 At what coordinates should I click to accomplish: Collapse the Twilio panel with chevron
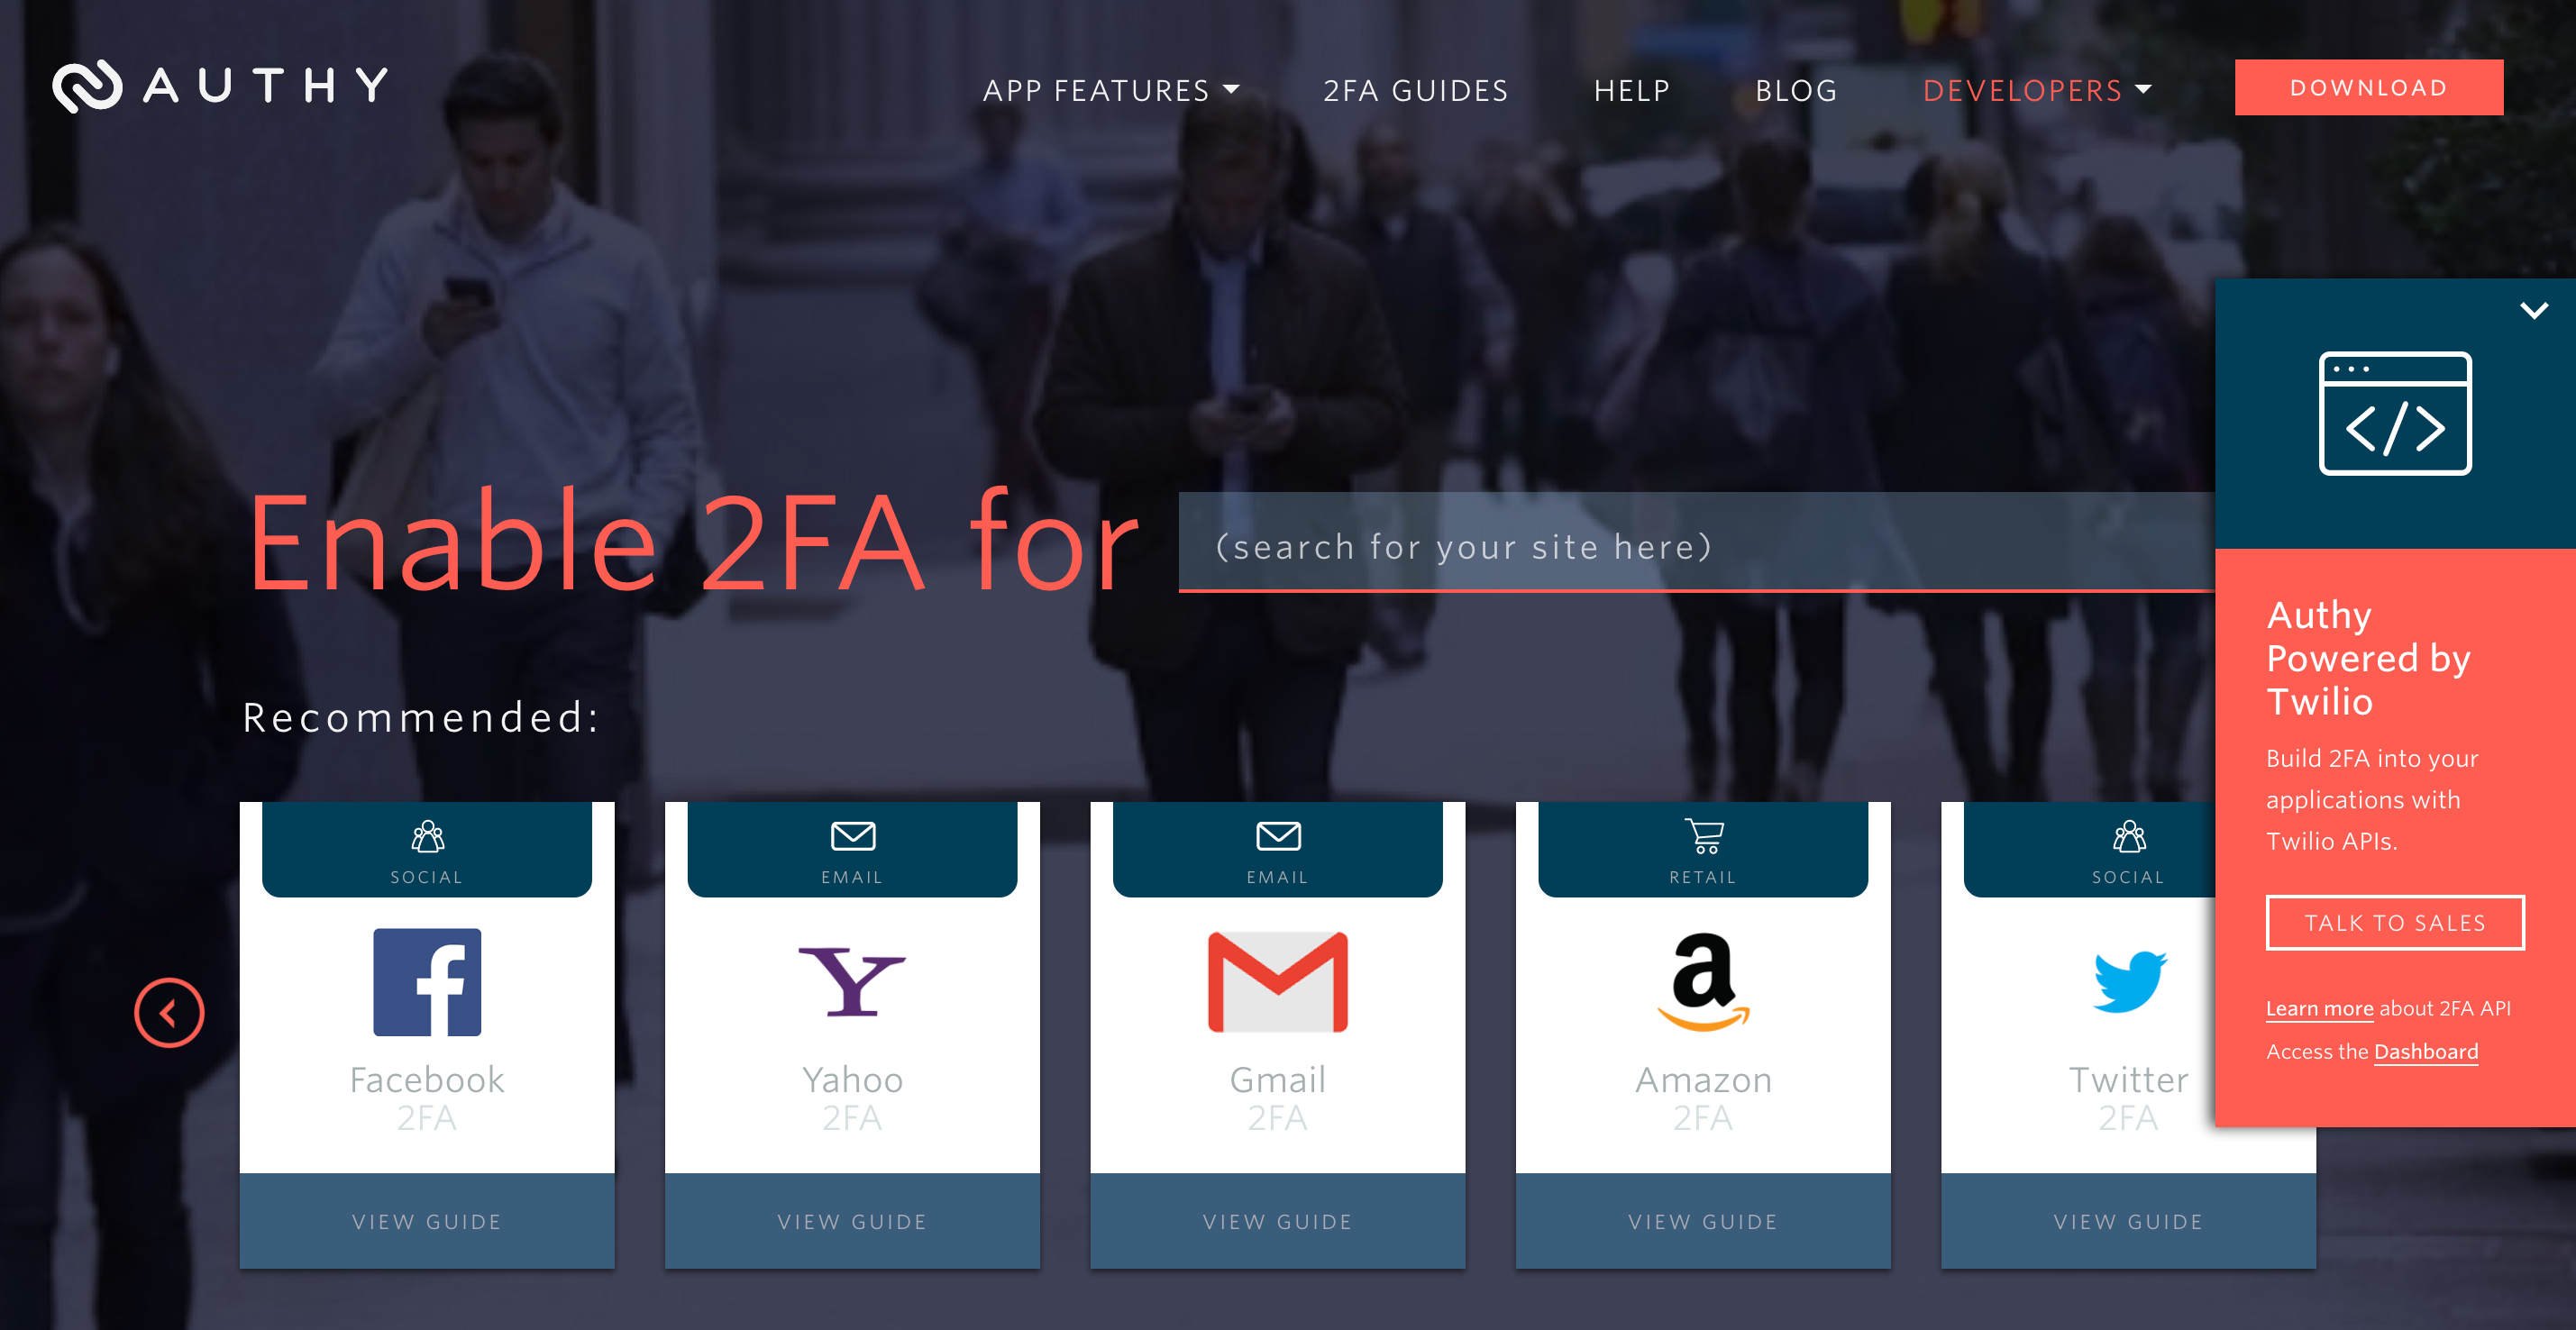[x=2533, y=310]
